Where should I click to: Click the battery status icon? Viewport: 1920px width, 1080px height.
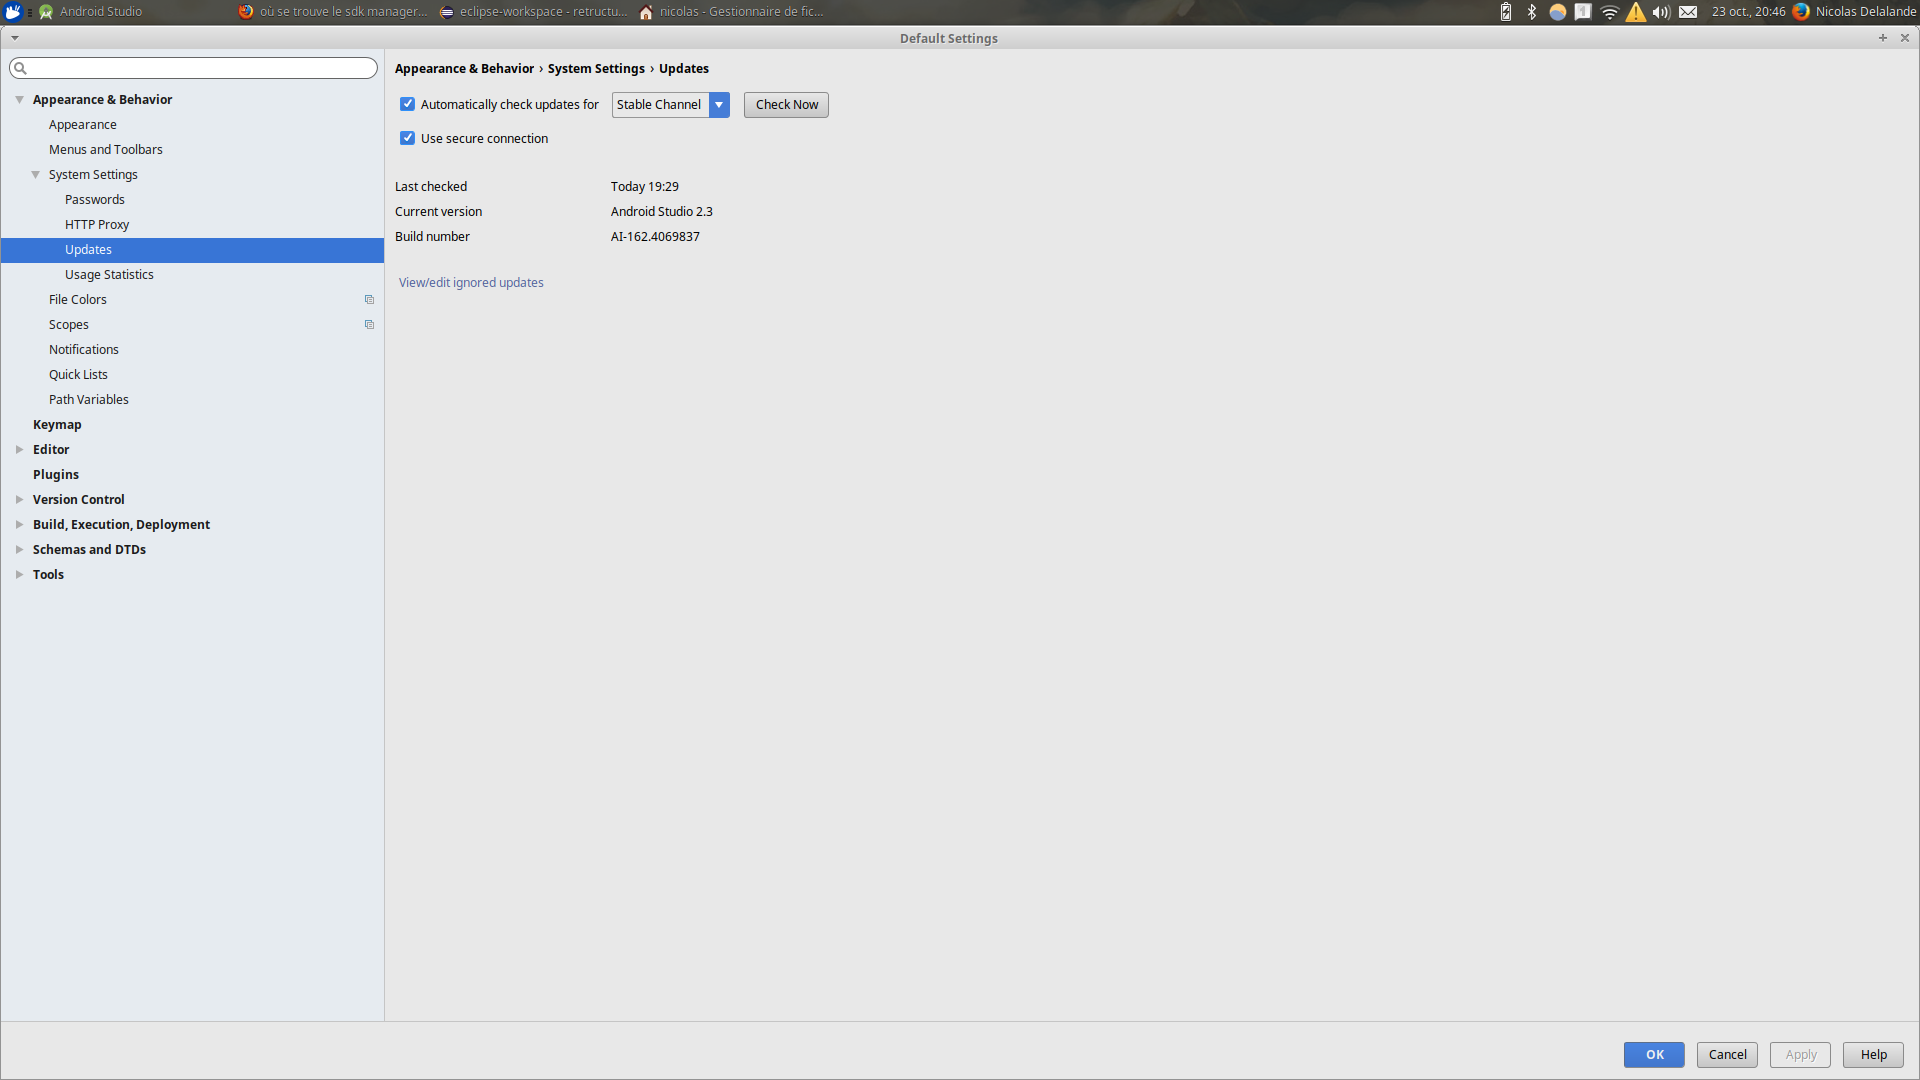tap(1505, 11)
